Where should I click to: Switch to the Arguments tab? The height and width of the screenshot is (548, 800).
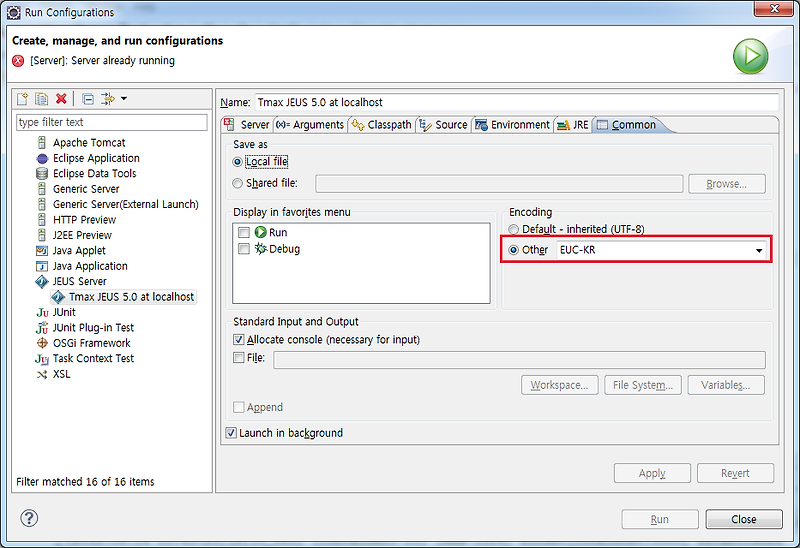(310, 124)
